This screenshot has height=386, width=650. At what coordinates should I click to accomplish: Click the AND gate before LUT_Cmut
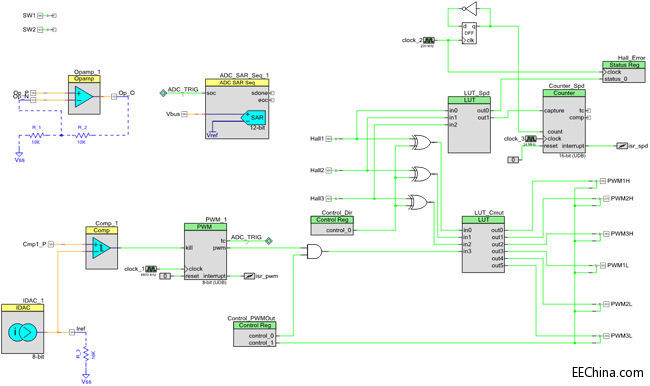click(x=314, y=252)
